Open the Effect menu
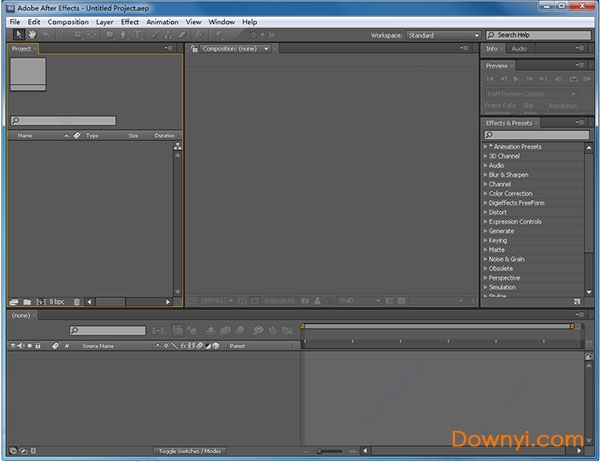600x463 pixels. (130, 22)
